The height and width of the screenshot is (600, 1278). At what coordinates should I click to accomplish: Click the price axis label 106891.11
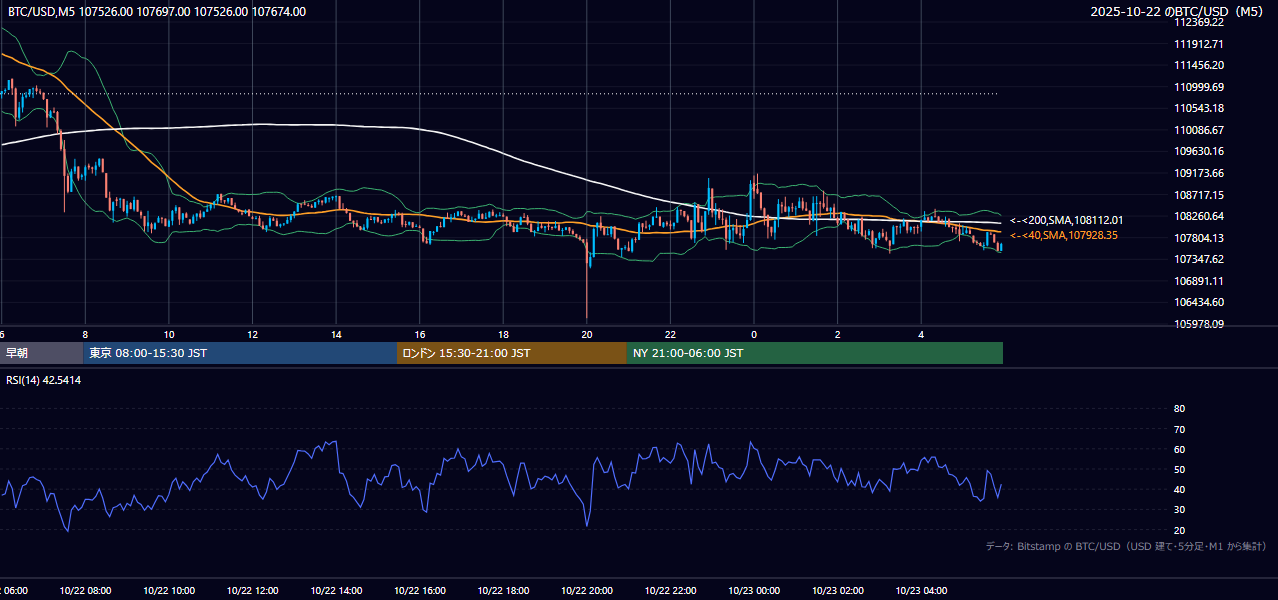coord(1199,281)
